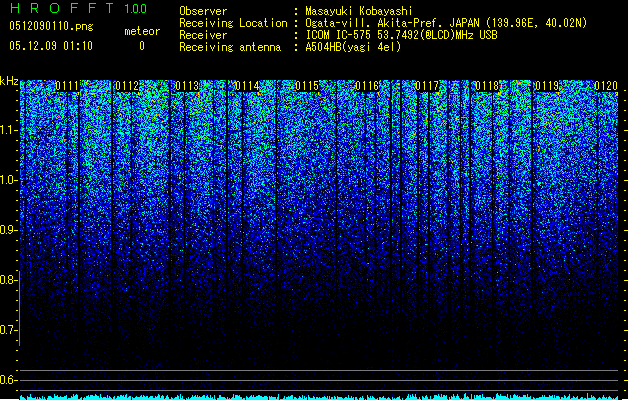Click the observer name Masayuki Kobayashi
The width and height of the screenshot is (629, 400).
[x=359, y=11]
